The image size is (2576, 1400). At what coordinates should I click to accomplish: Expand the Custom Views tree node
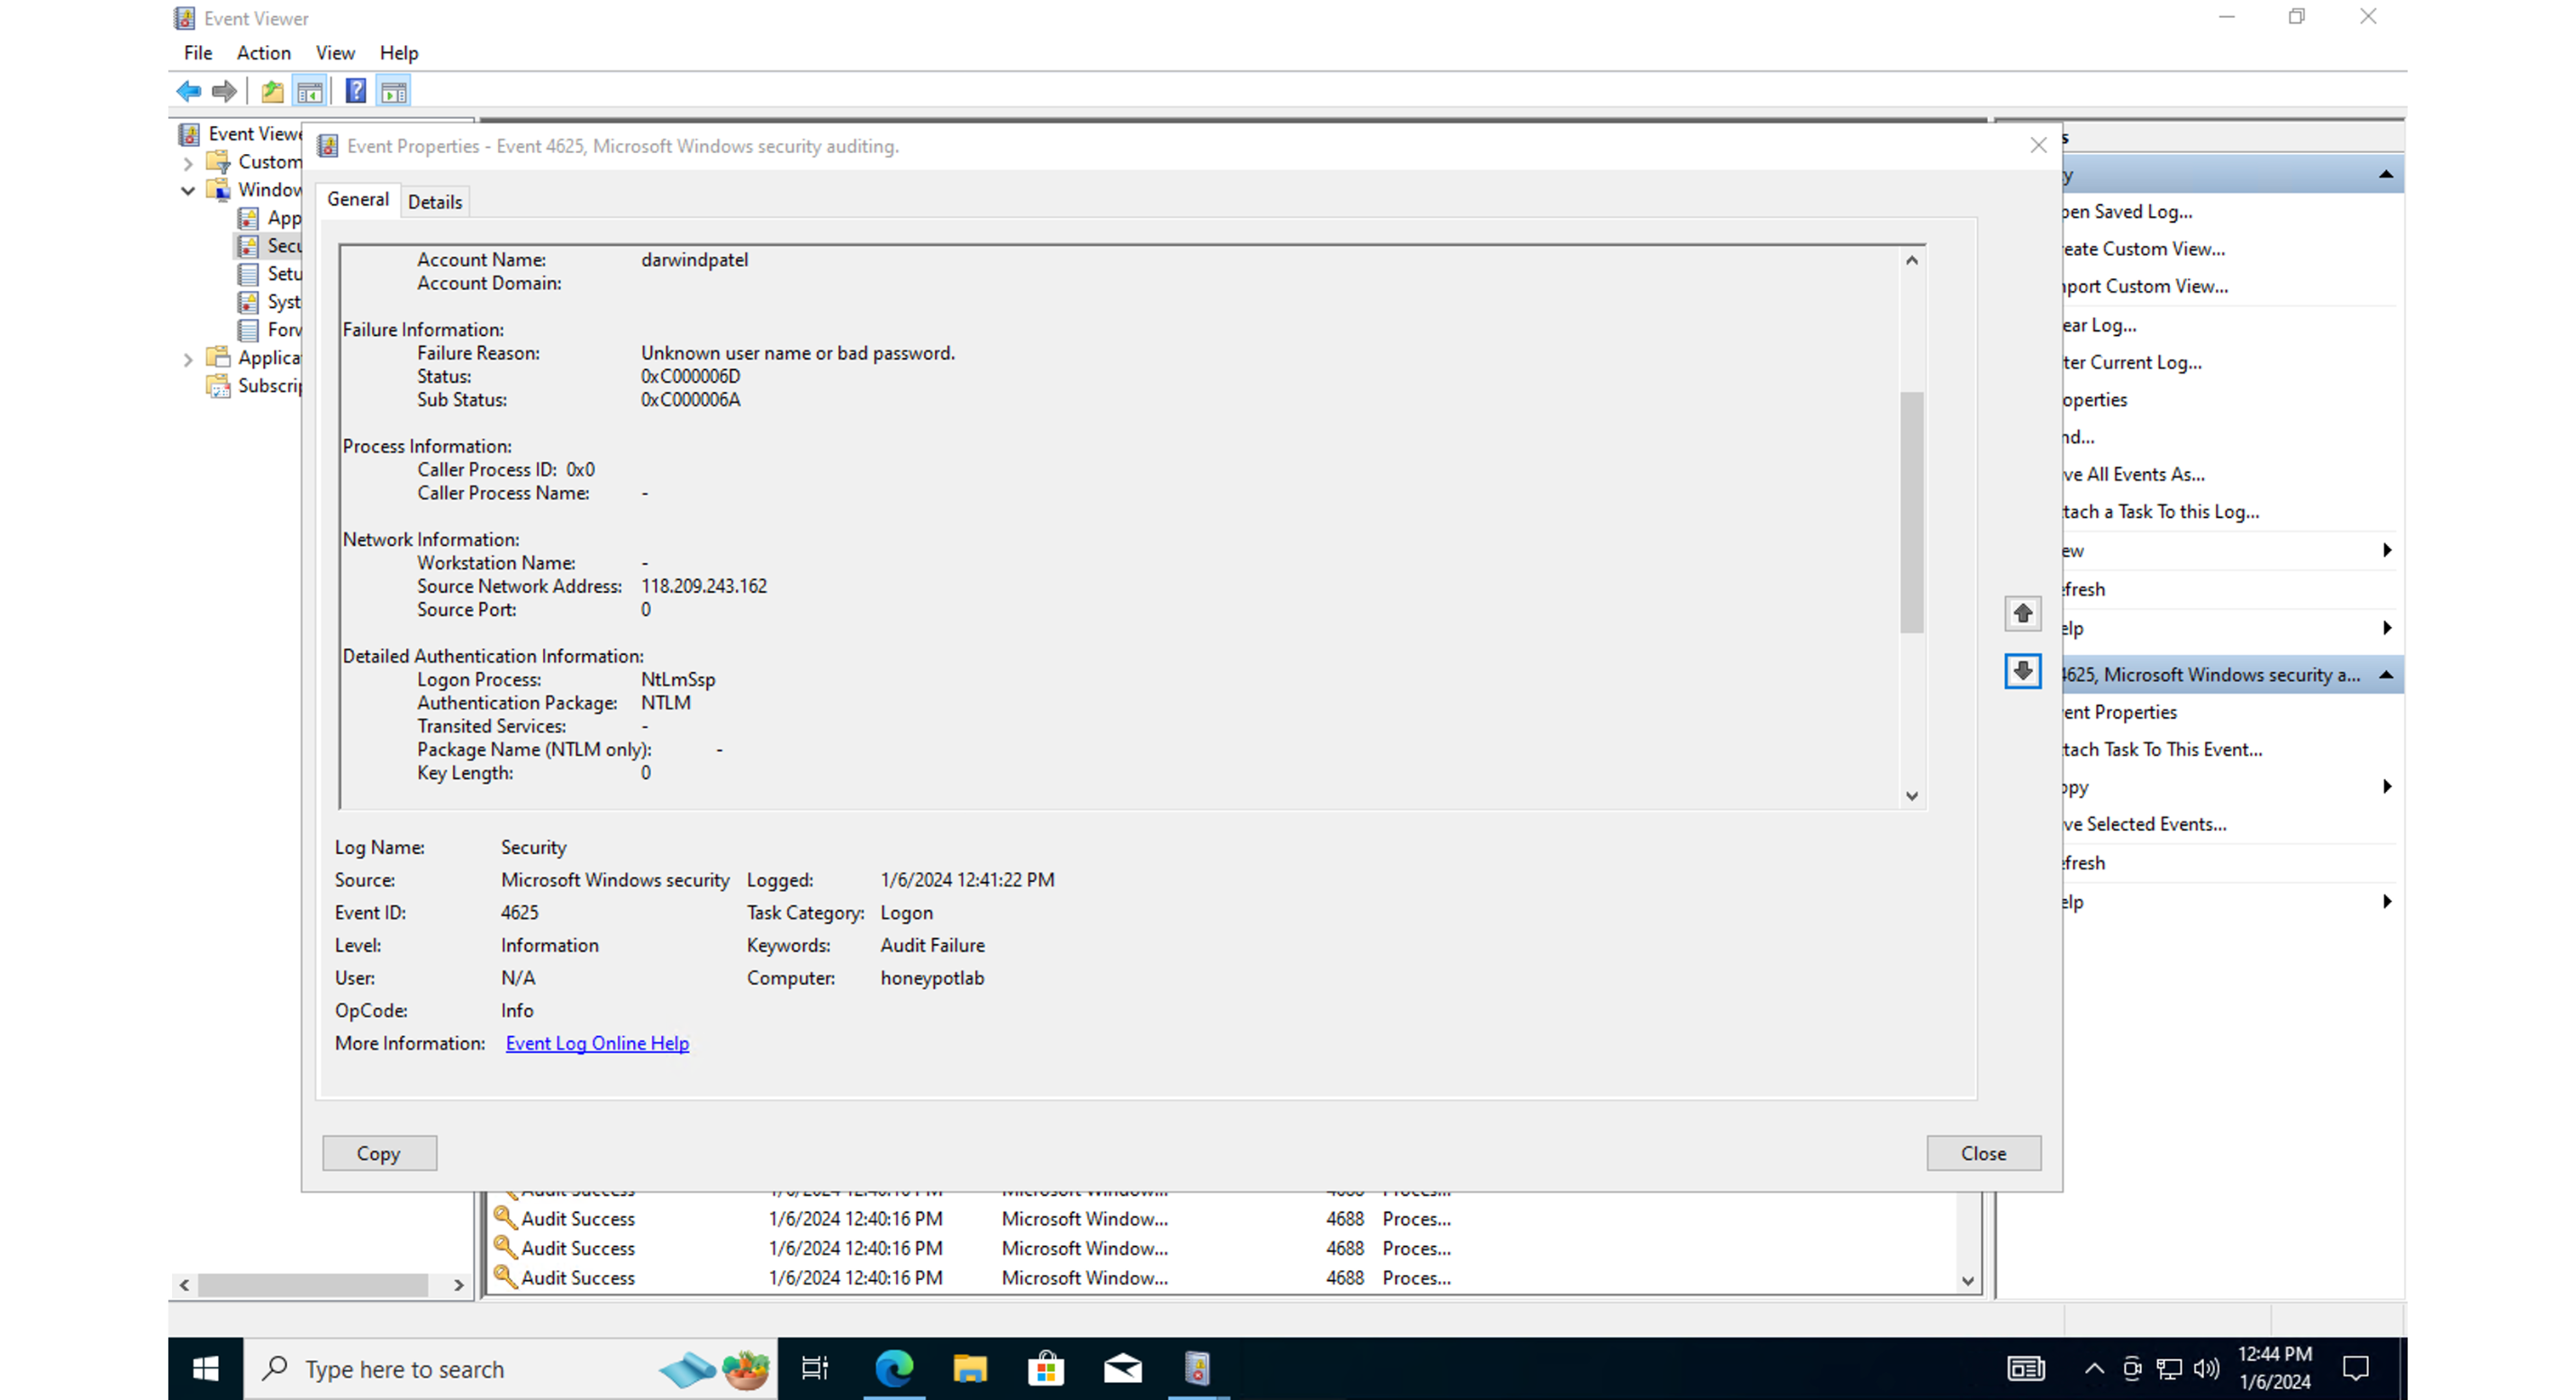(x=187, y=162)
